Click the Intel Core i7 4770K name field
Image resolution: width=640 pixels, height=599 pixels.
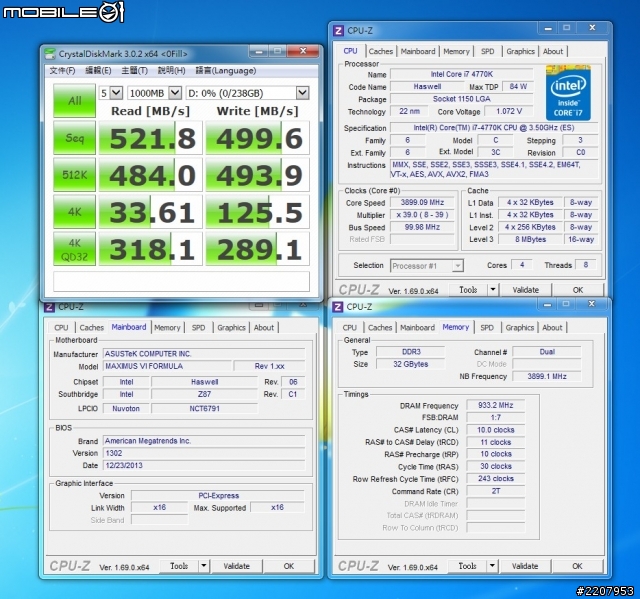[x=462, y=74]
